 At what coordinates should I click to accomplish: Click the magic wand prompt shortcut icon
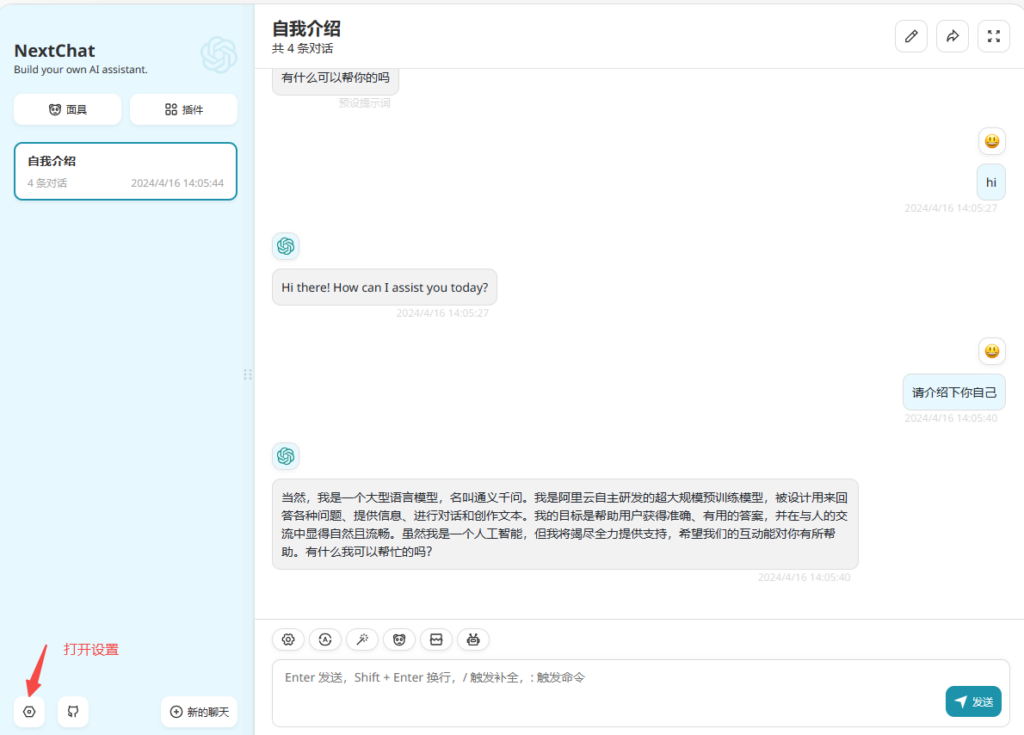pos(362,639)
